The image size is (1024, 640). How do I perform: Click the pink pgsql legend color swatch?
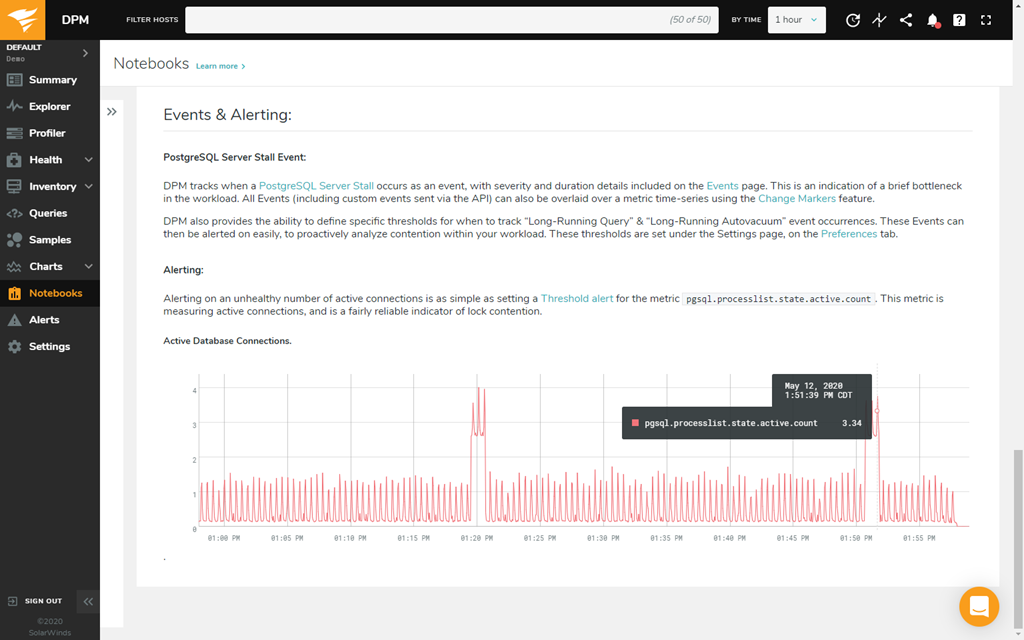635,423
